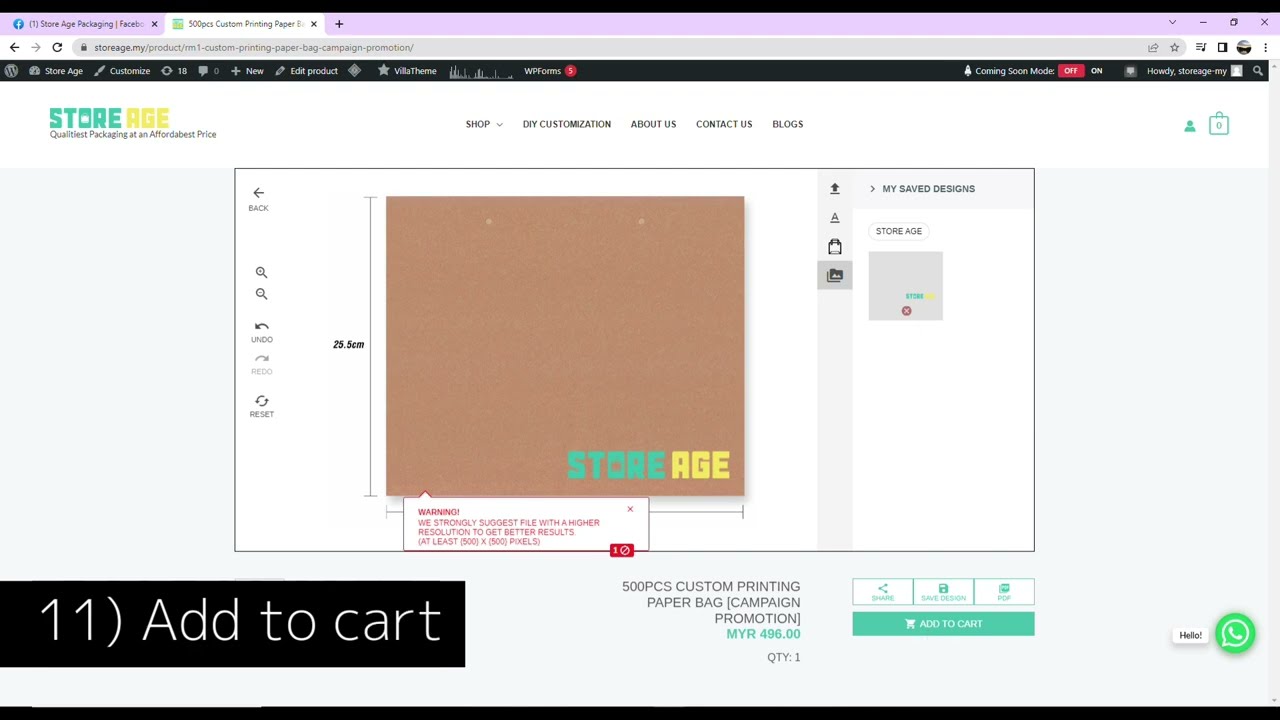Save the design
1280x720 pixels.
(x=943, y=592)
